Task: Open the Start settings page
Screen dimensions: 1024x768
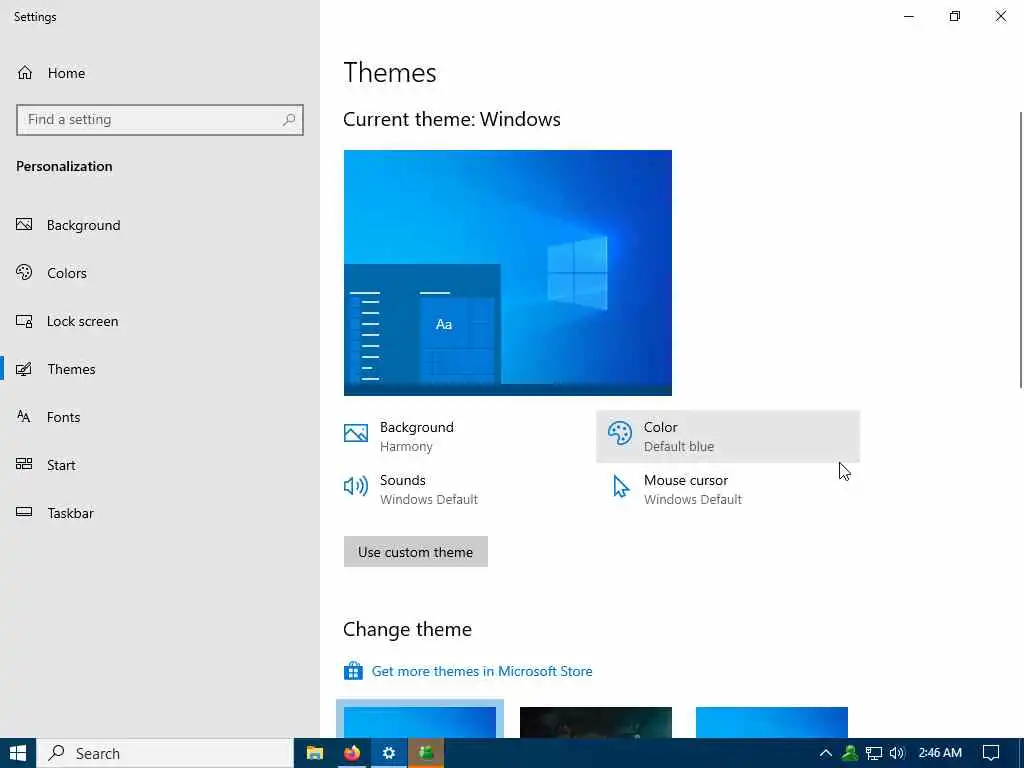Action: (x=160, y=464)
